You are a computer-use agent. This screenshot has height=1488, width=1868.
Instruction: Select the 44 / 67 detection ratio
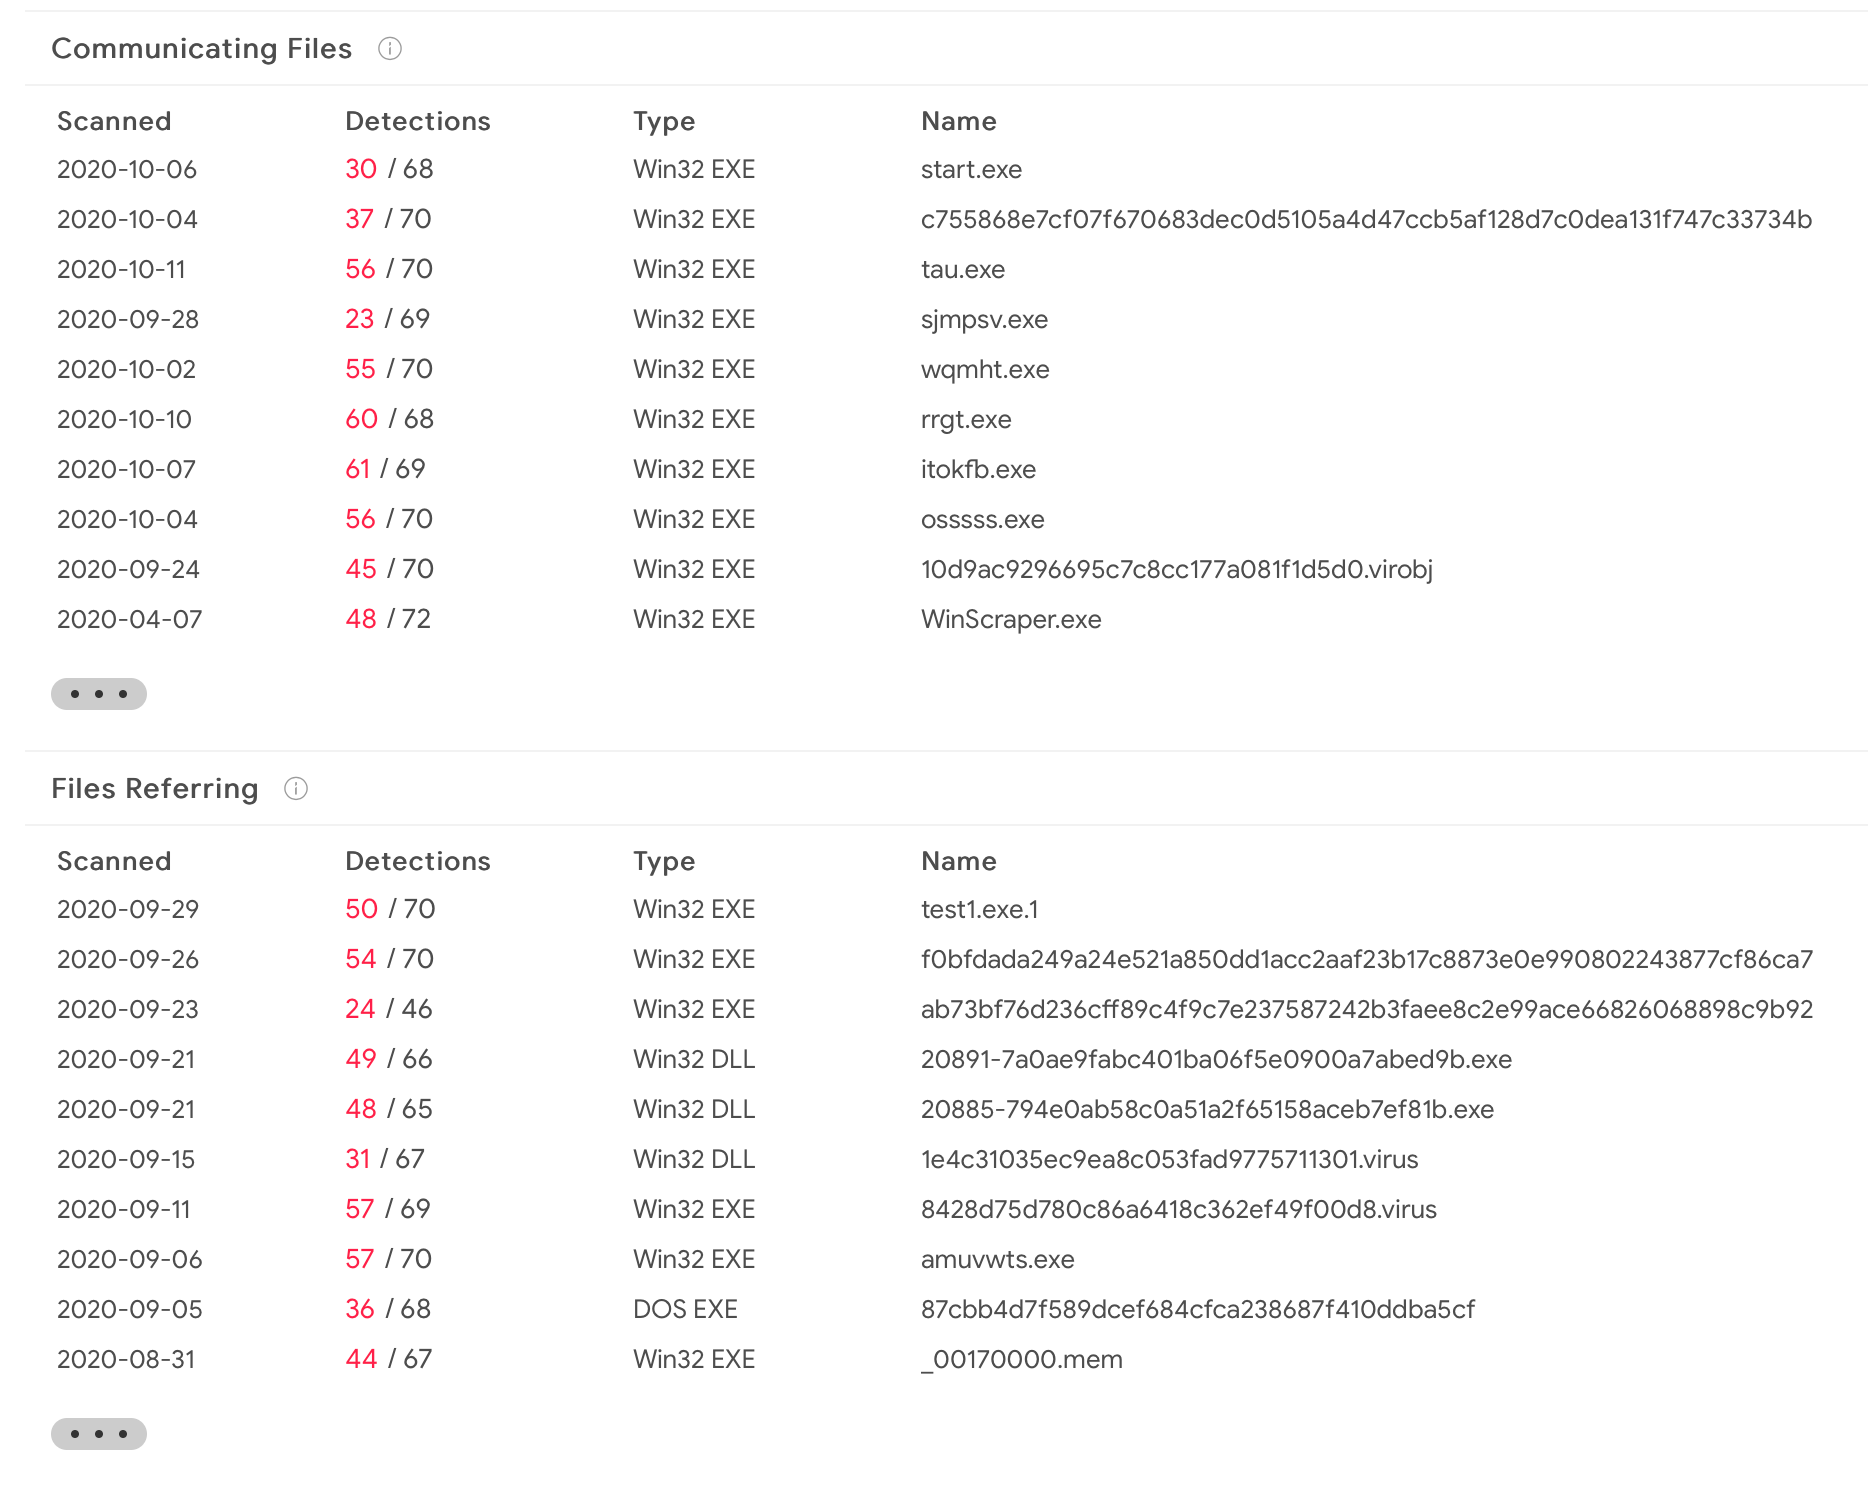click(x=388, y=1359)
